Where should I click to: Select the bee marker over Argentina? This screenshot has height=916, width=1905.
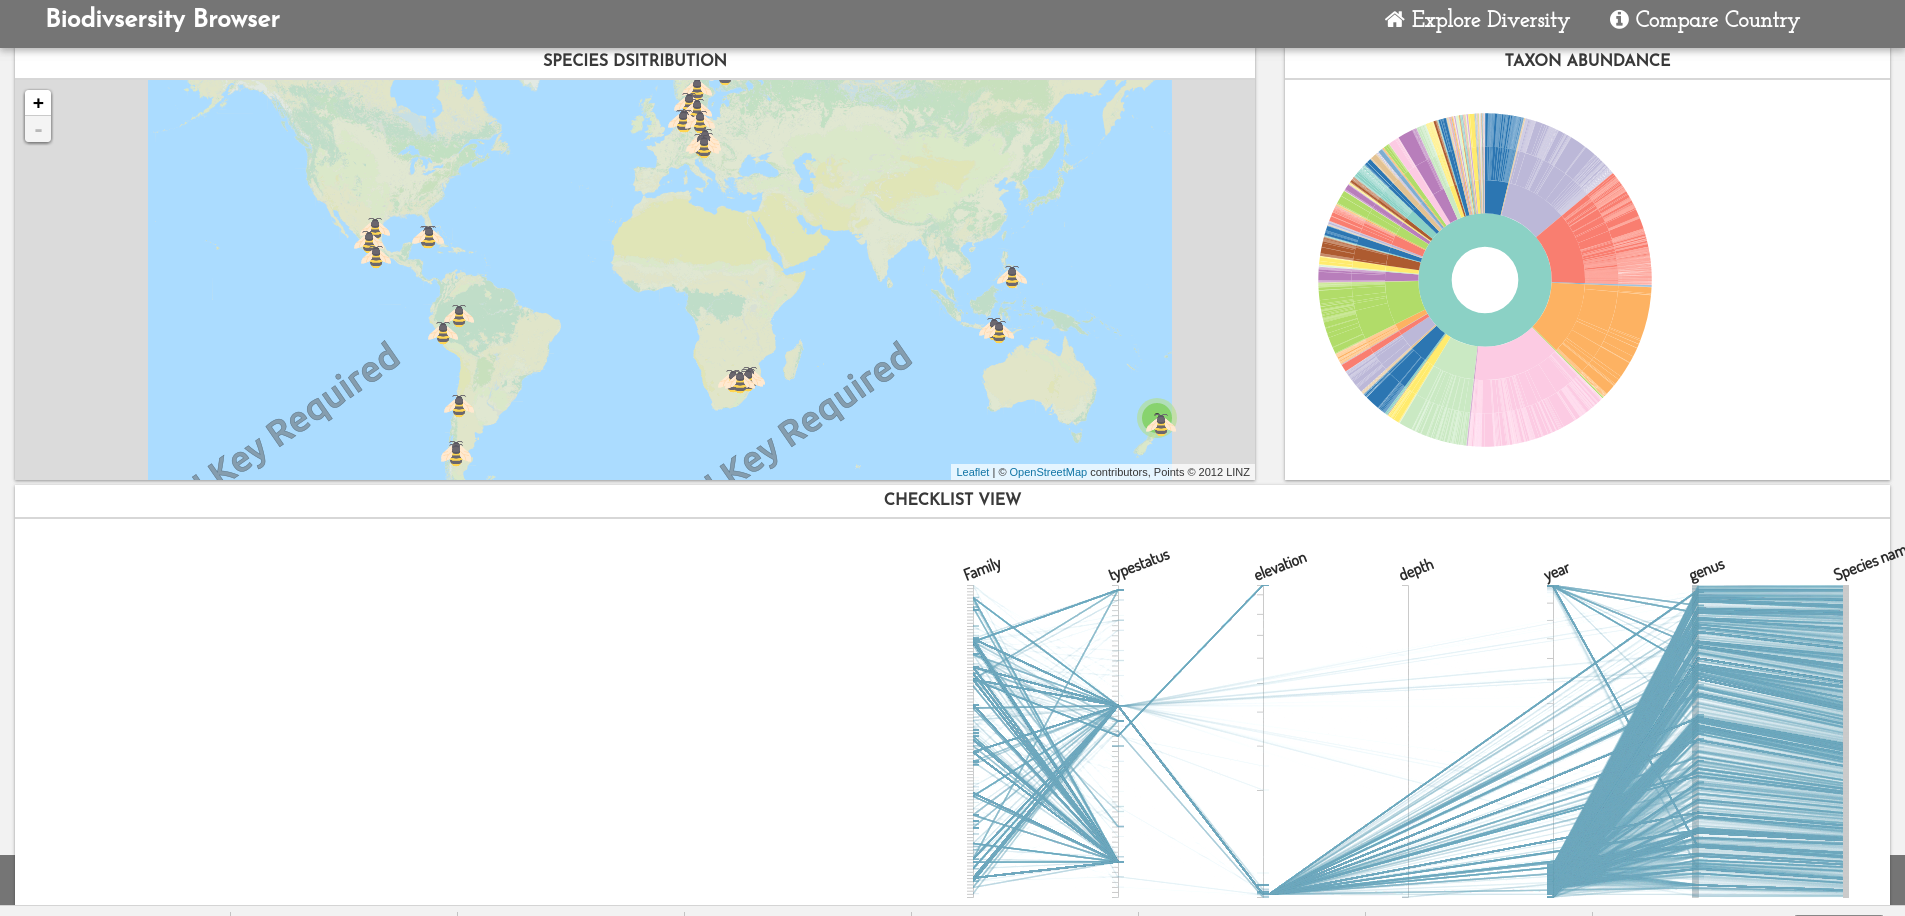455,453
